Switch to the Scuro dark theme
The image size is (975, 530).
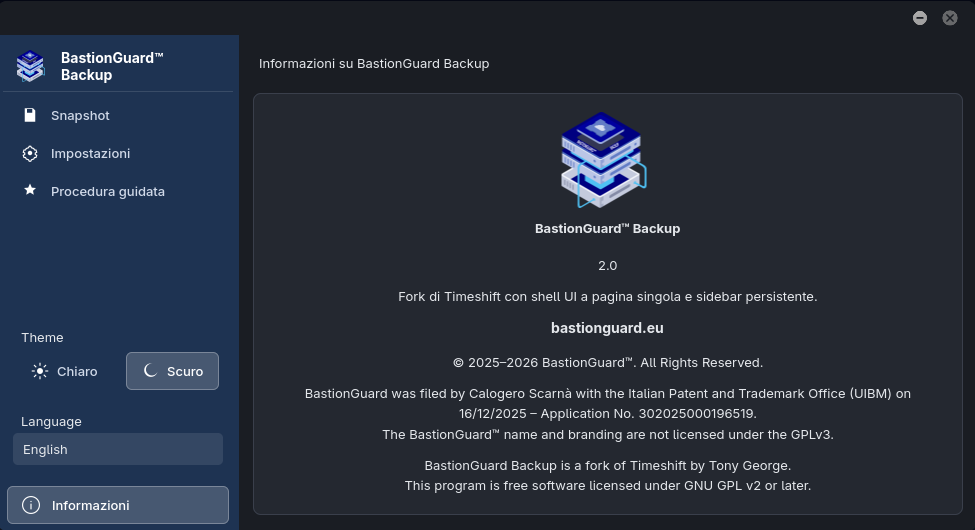(x=172, y=371)
